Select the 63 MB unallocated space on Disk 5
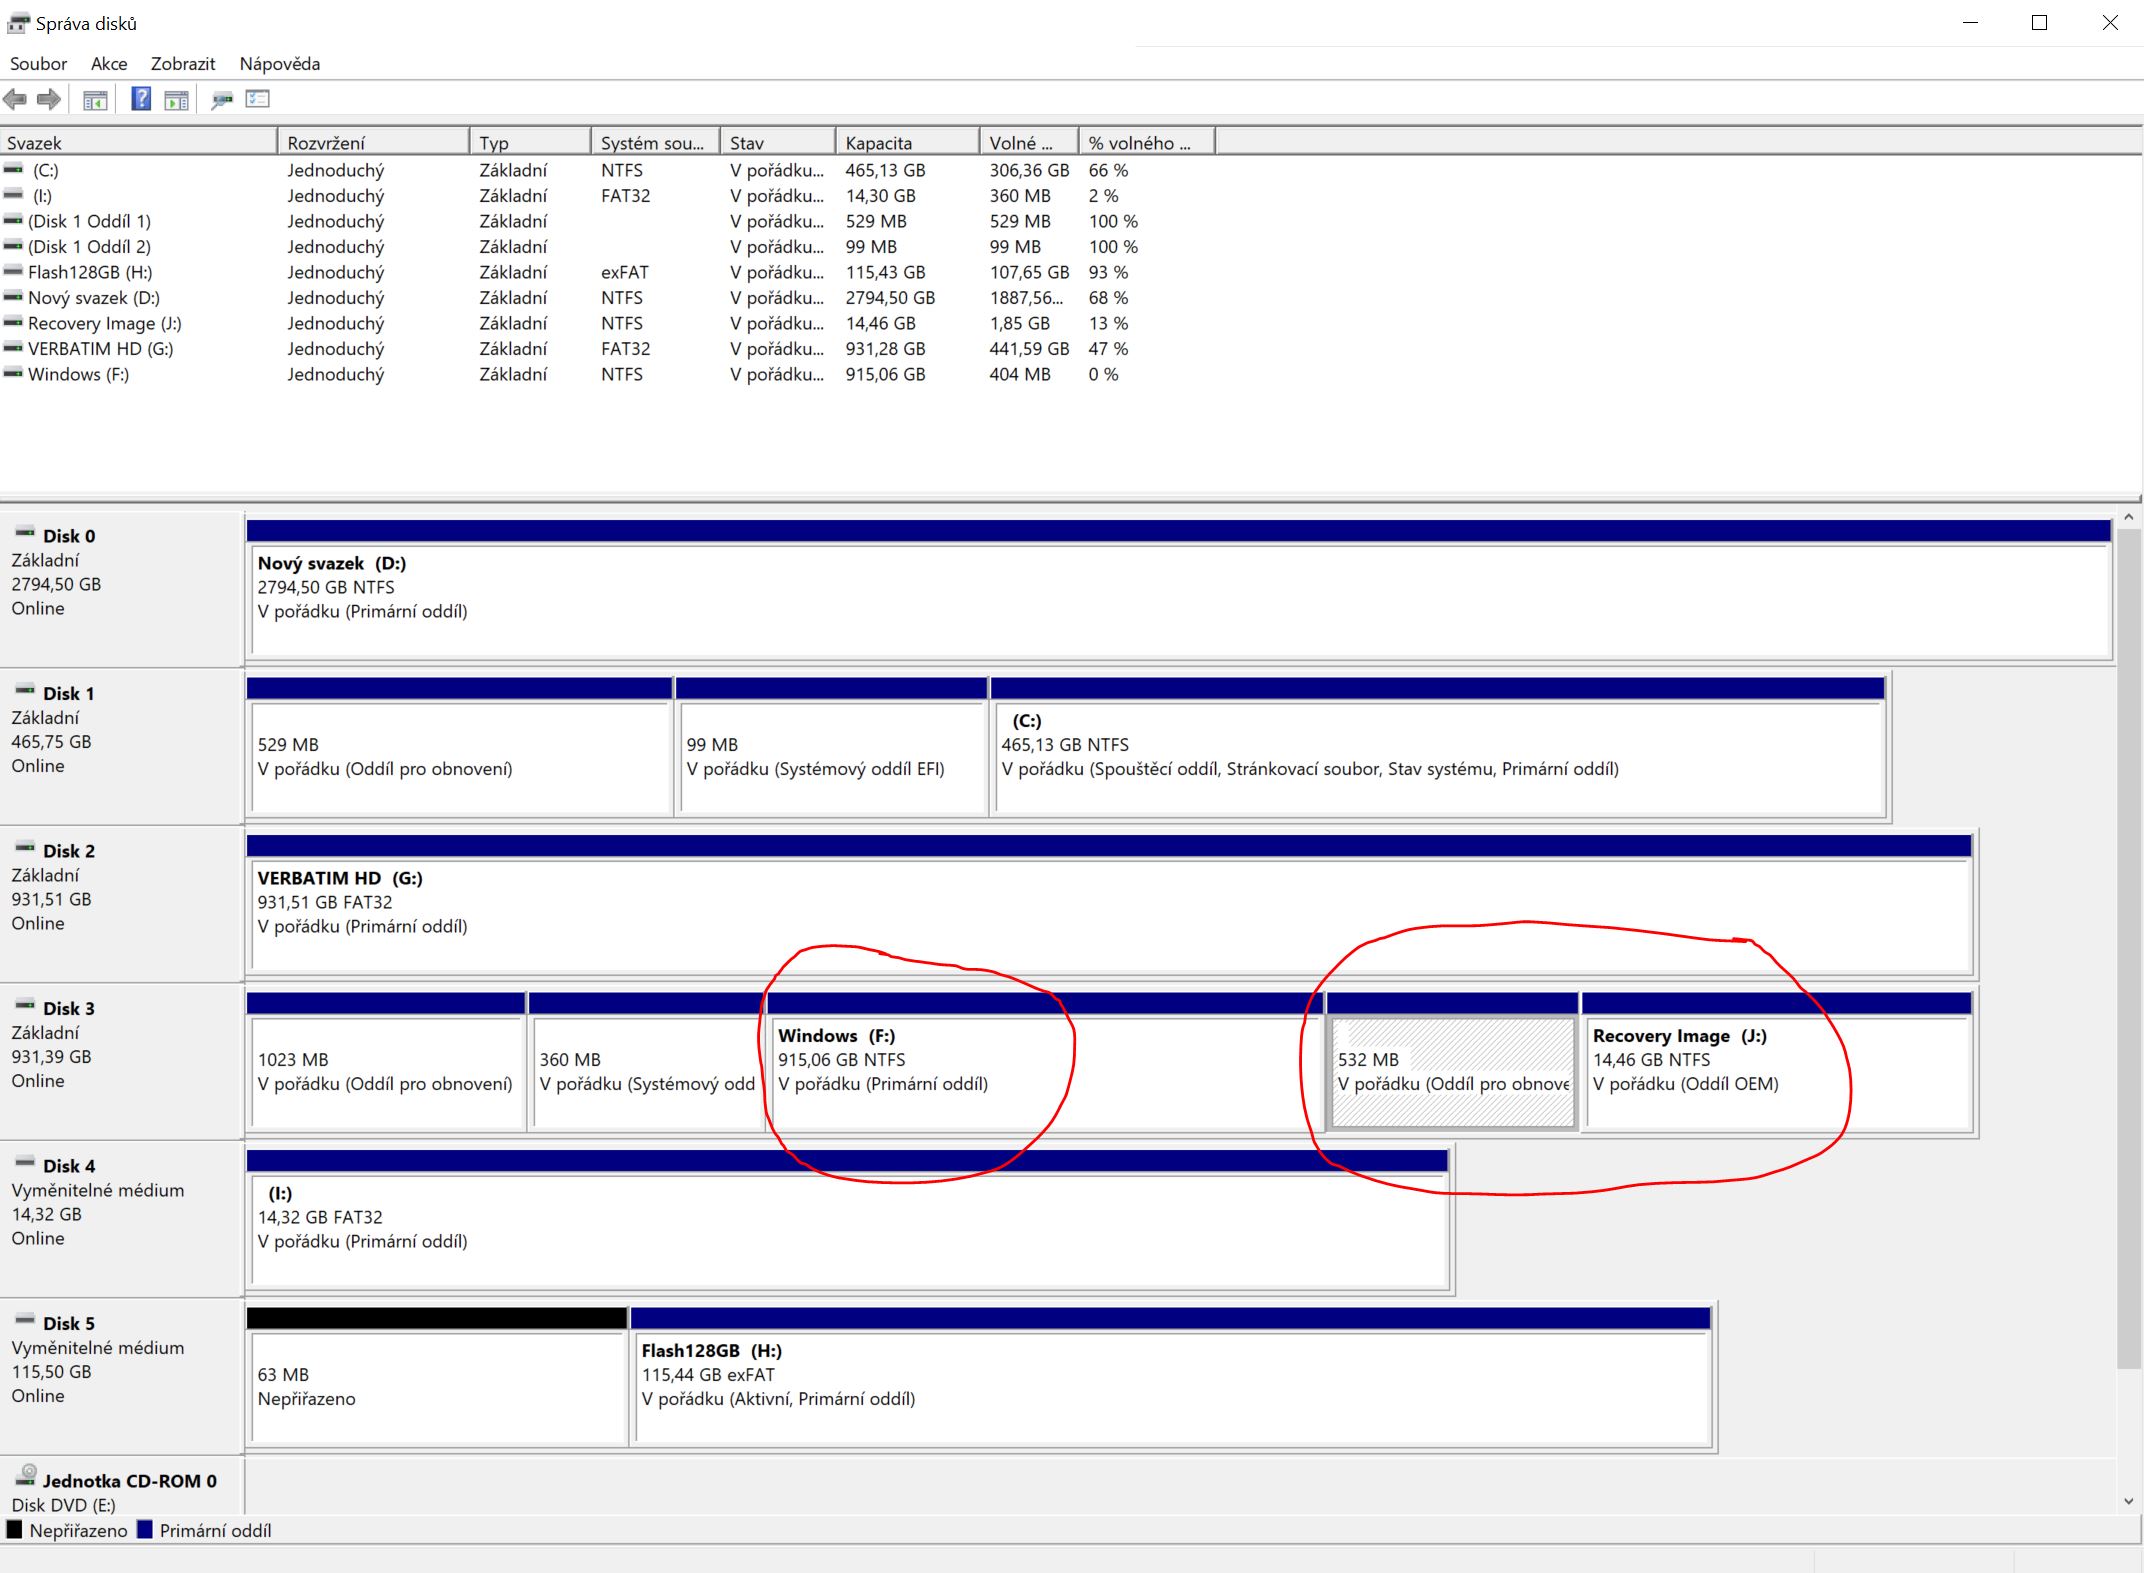This screenshot has height=1573, width=2144. (x=436, y=1387)
